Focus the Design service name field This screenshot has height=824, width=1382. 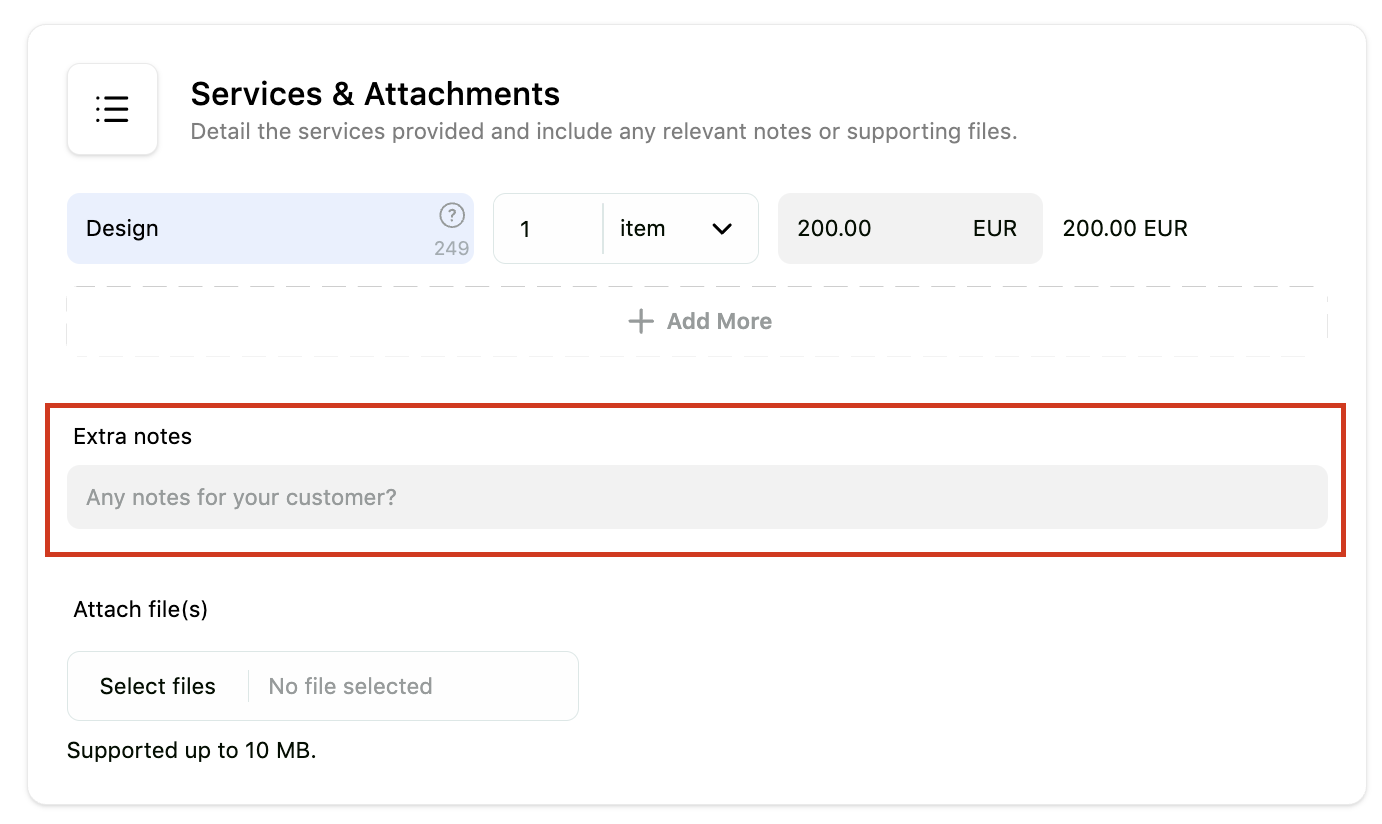pos(270,228)
